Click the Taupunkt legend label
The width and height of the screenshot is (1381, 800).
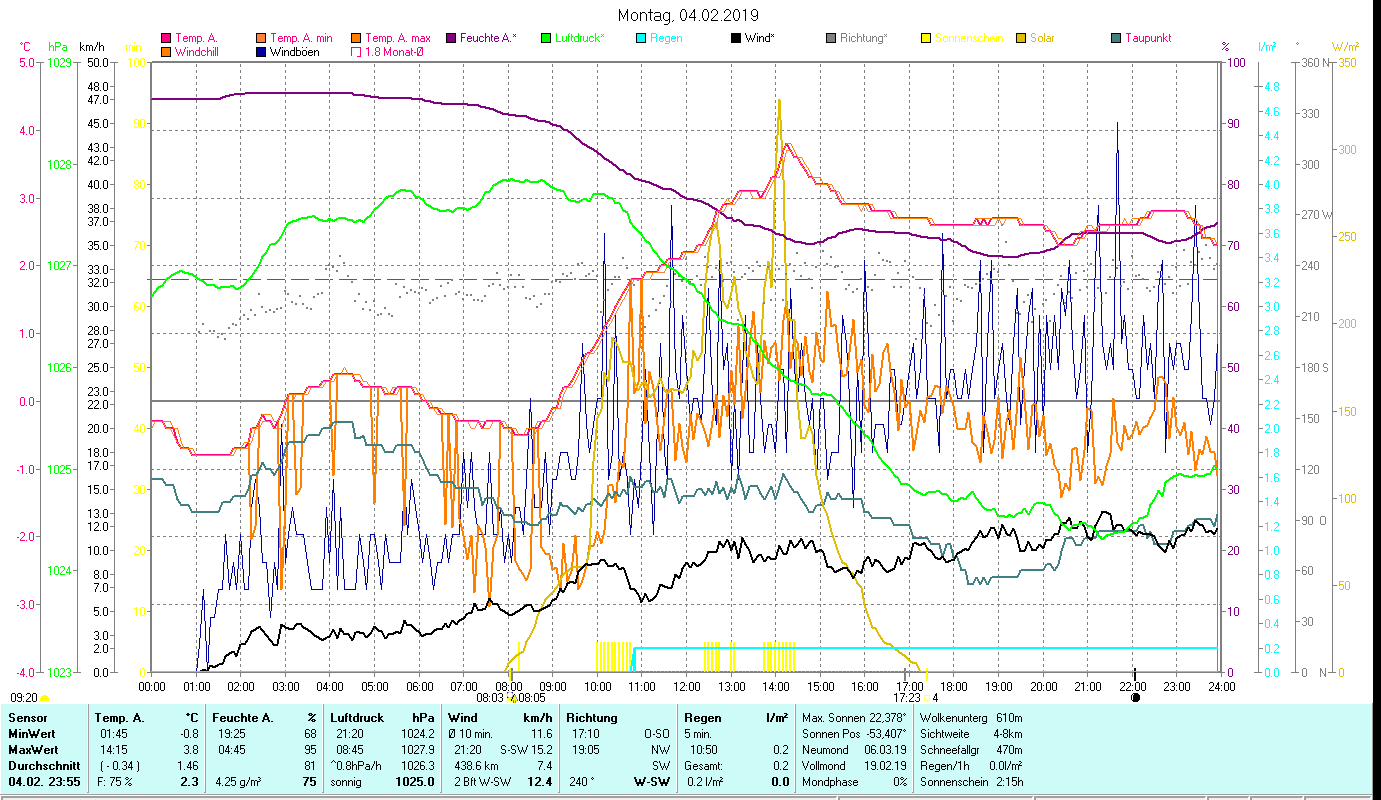point(1147,39)
